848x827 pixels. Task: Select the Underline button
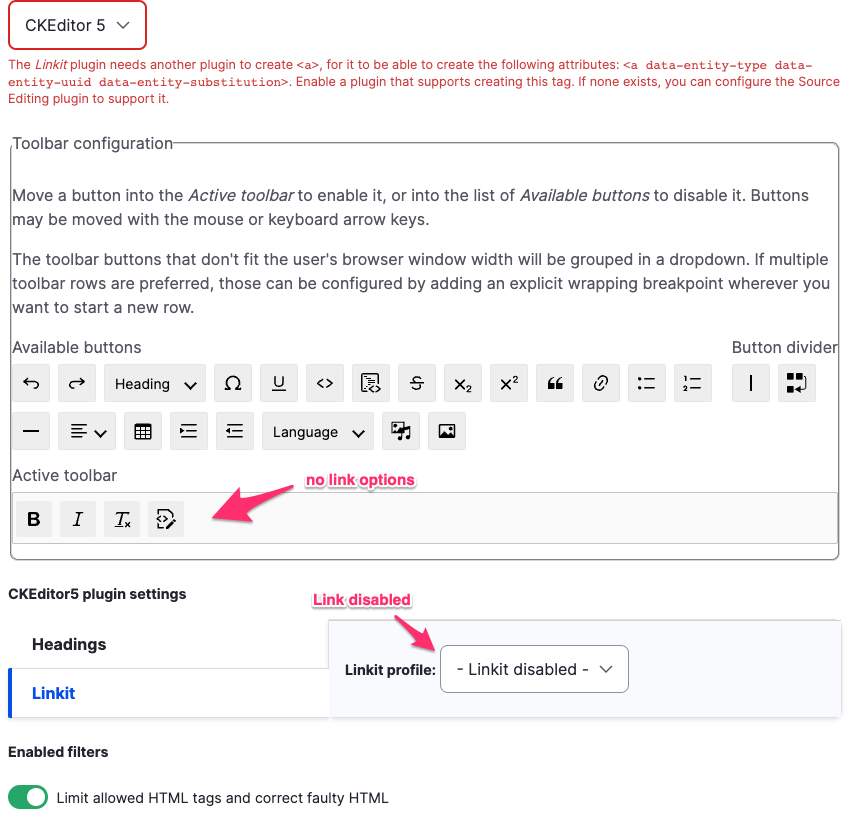click(x=279, y=383)
